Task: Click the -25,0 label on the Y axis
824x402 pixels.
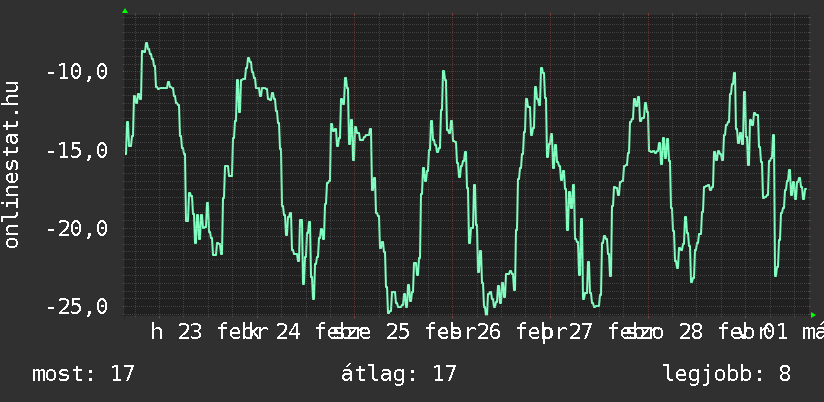Action: click(x=78, y=306)
